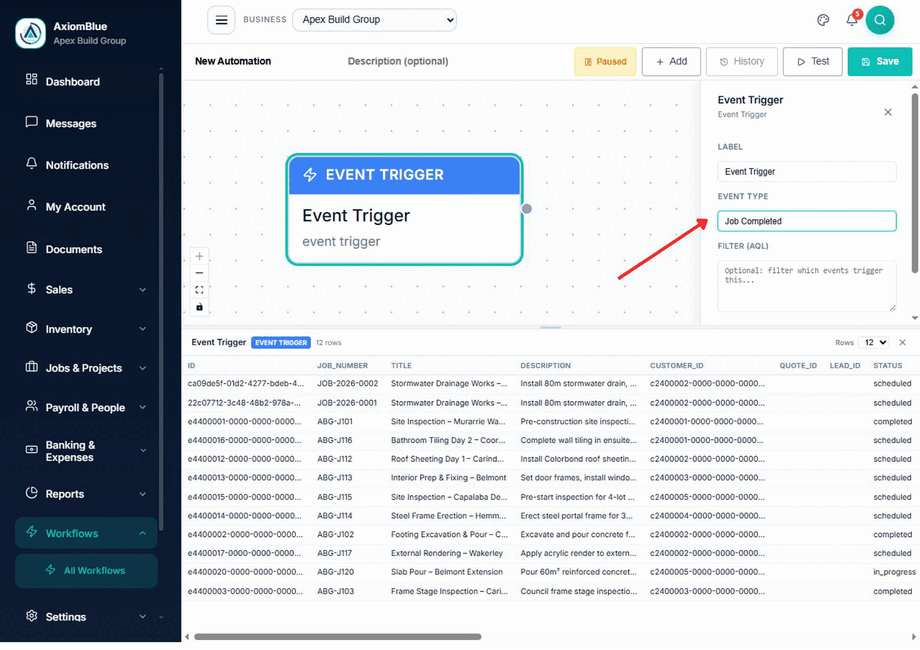This screenshot has width=920, height=650.
Task: Click the Test button
Action: pyautogui.click(x=813, y=62)
